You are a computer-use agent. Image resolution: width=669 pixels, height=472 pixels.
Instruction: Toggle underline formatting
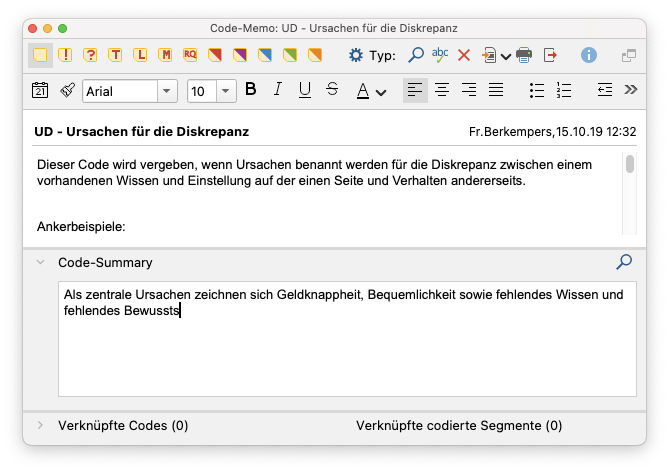click(x=305, y=90)
